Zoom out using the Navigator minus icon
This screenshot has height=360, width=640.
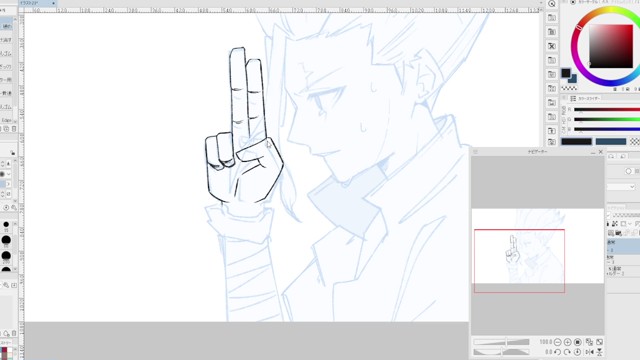point(558,342)
